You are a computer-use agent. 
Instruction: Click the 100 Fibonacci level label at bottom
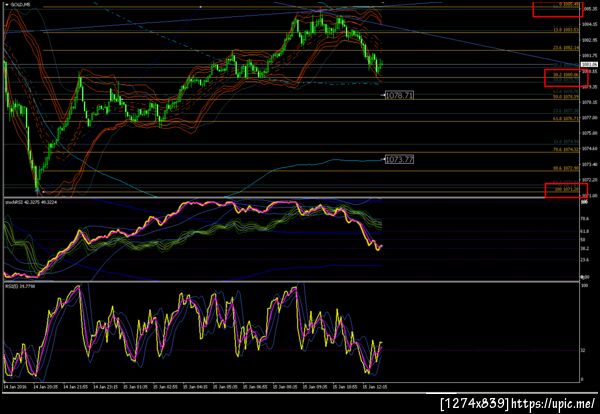coord(566,189)
